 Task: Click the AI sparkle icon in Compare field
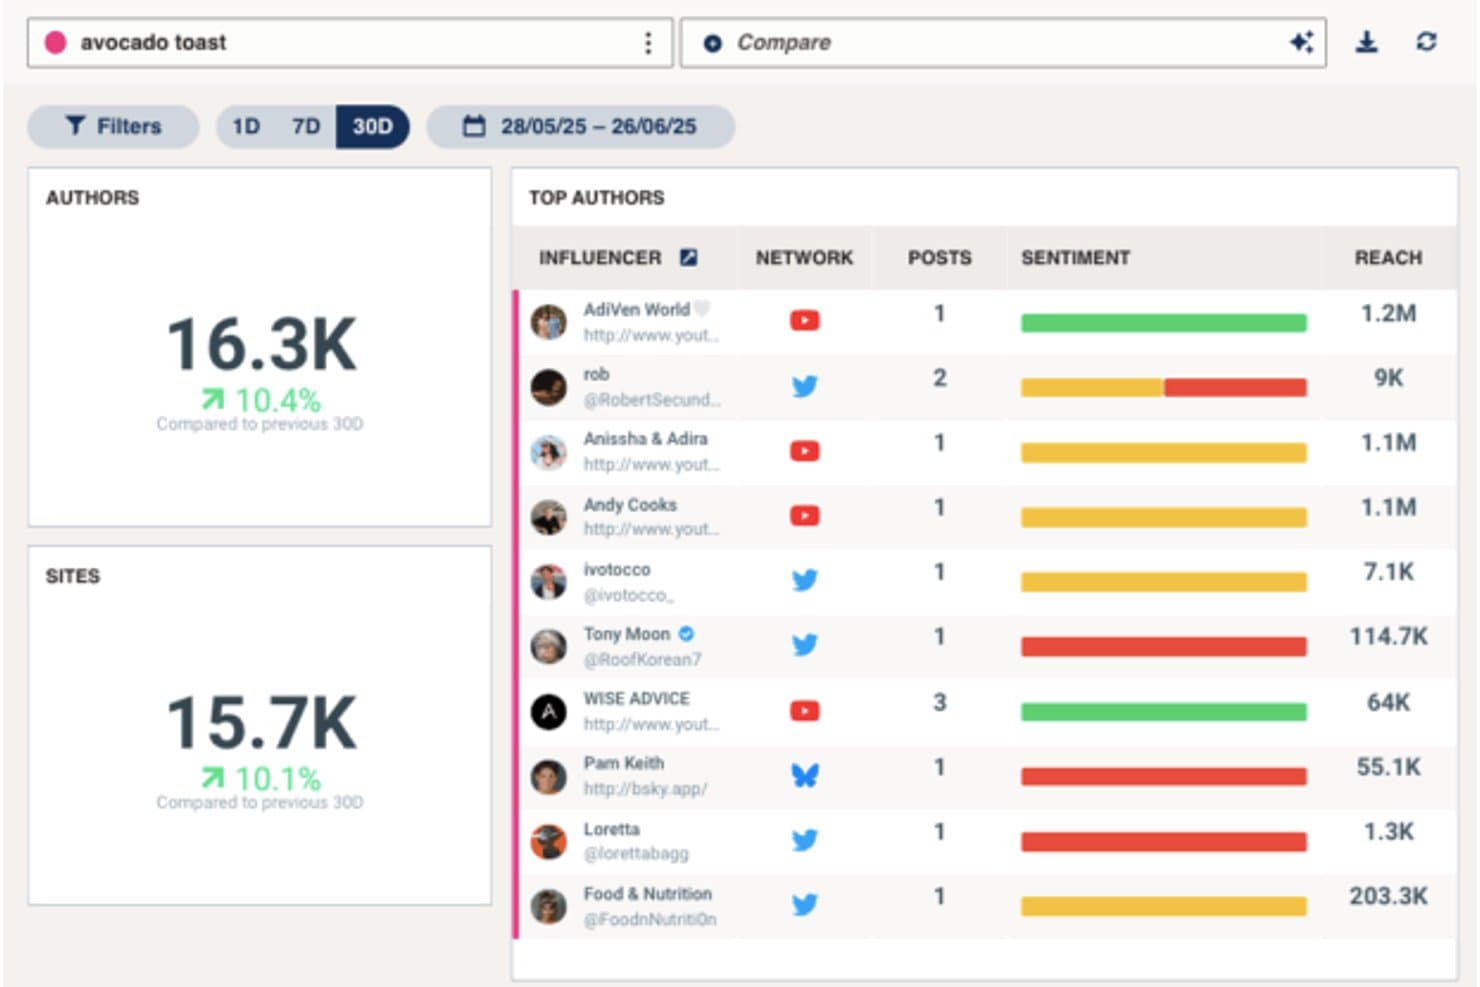click(1301, 42)
